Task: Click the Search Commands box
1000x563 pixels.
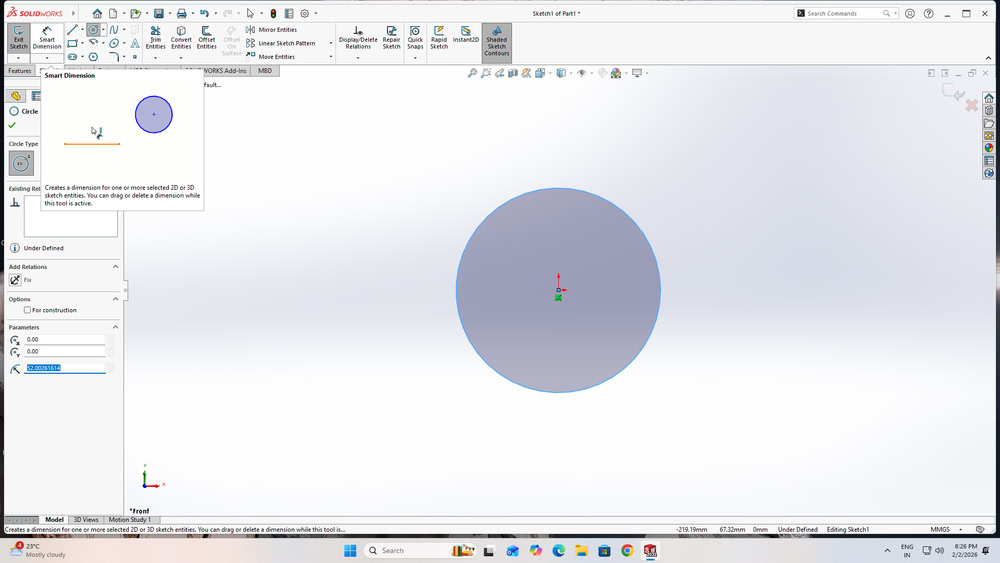Action: coord(846,13)
